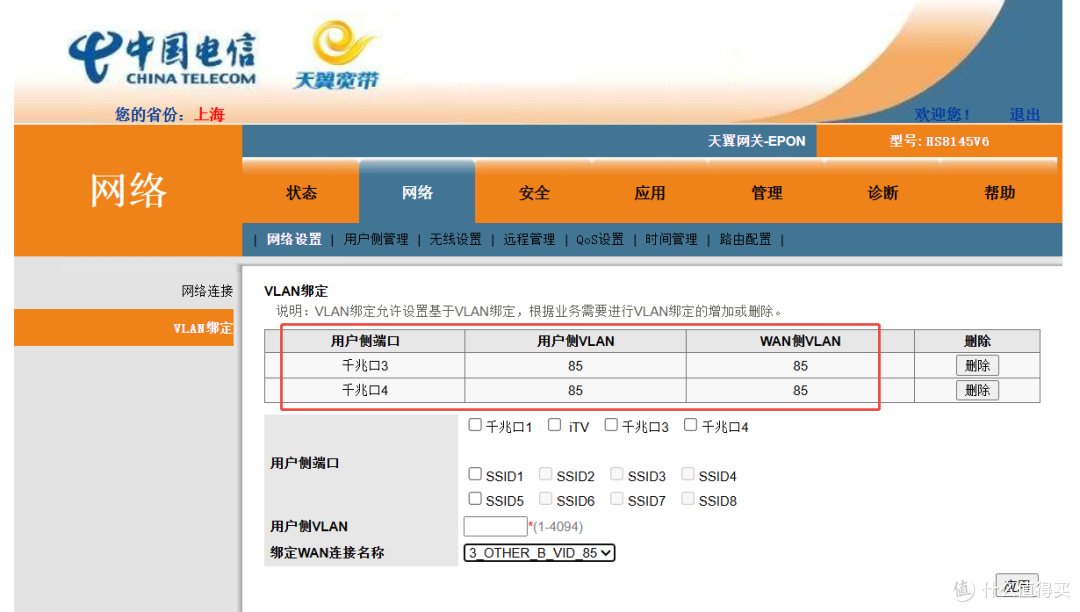The height and width of the screenshot is (612, 1080).
Task: Focus the 用户侧VLAN input field
Action: [x=495, y=527]
